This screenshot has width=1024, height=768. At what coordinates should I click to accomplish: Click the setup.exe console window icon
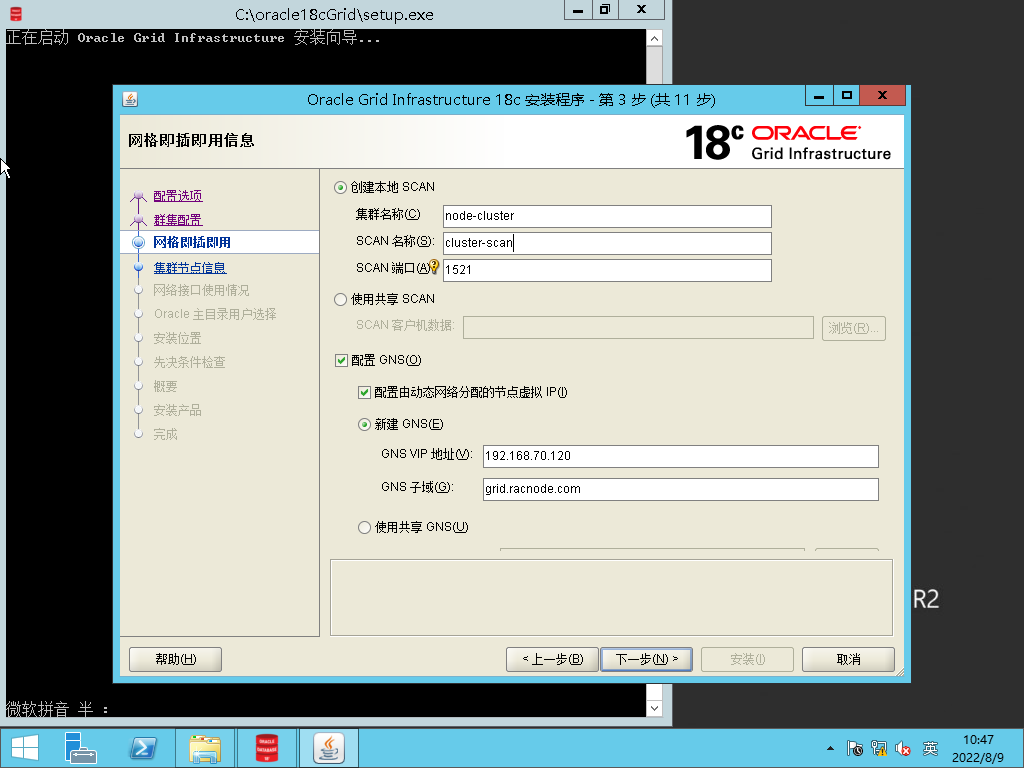coord(16,13)
